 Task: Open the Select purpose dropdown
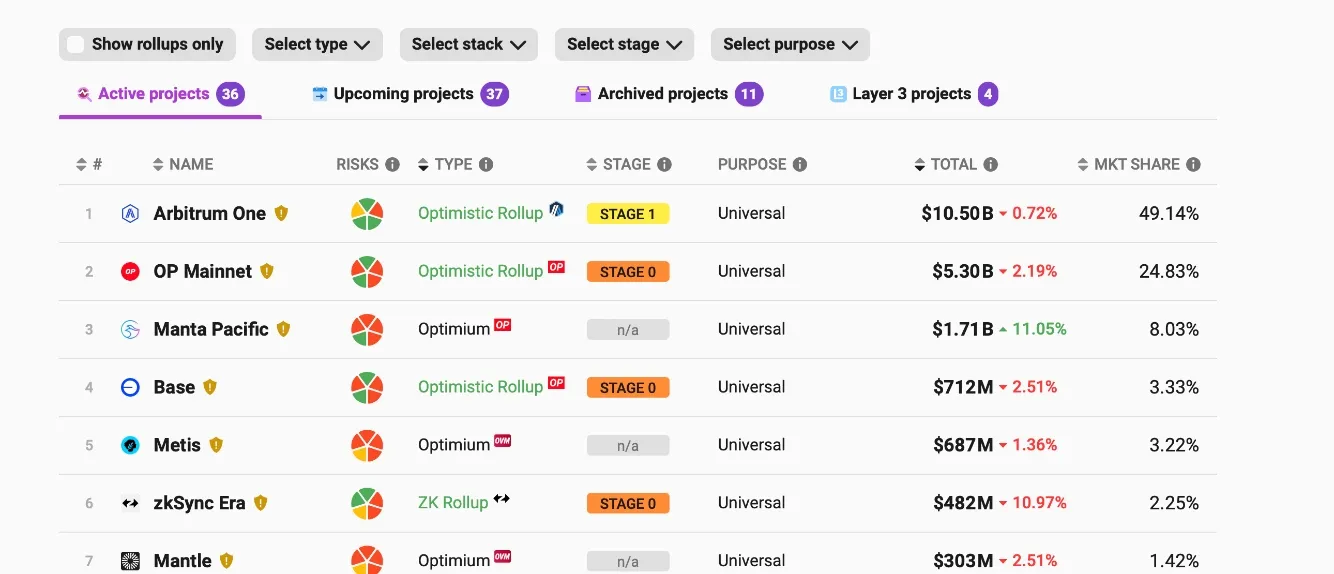(790, 44)
